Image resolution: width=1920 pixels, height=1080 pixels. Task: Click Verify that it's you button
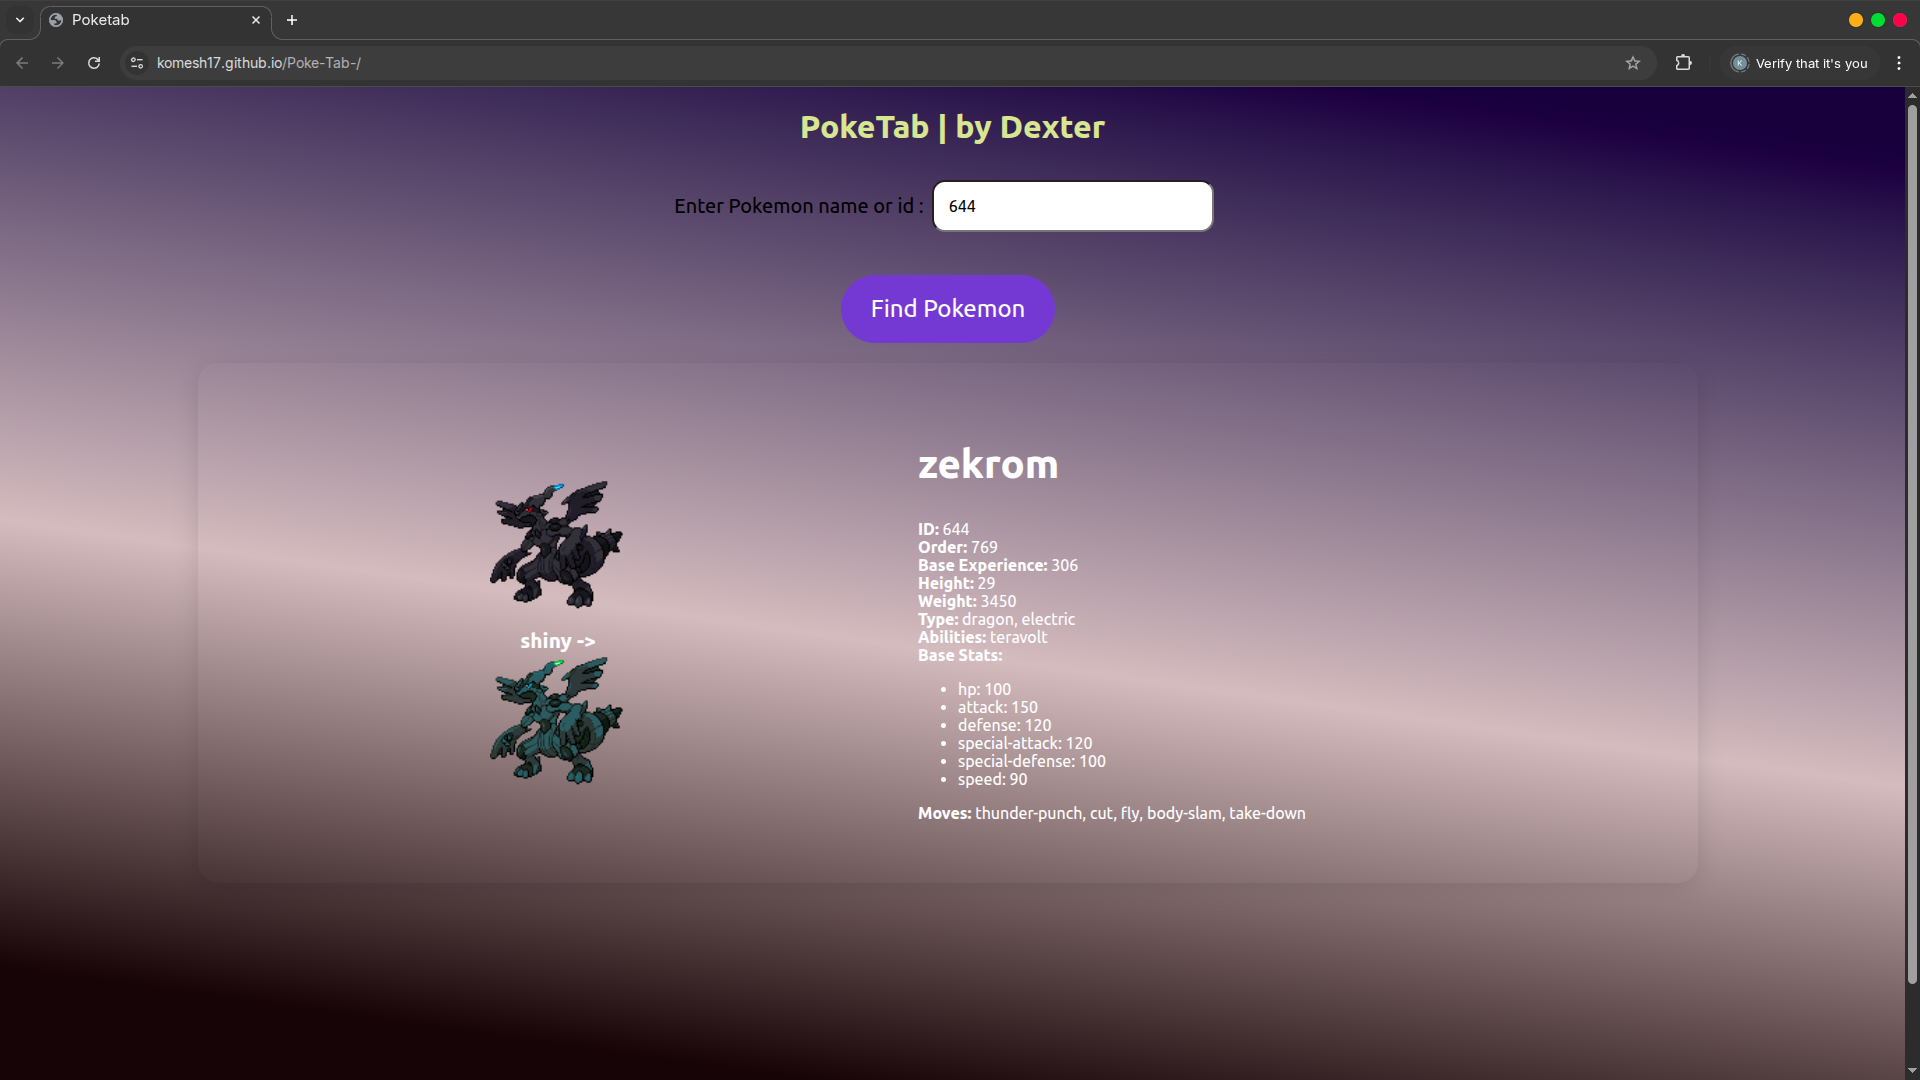pyautogui.click(x=1800, y=63)
